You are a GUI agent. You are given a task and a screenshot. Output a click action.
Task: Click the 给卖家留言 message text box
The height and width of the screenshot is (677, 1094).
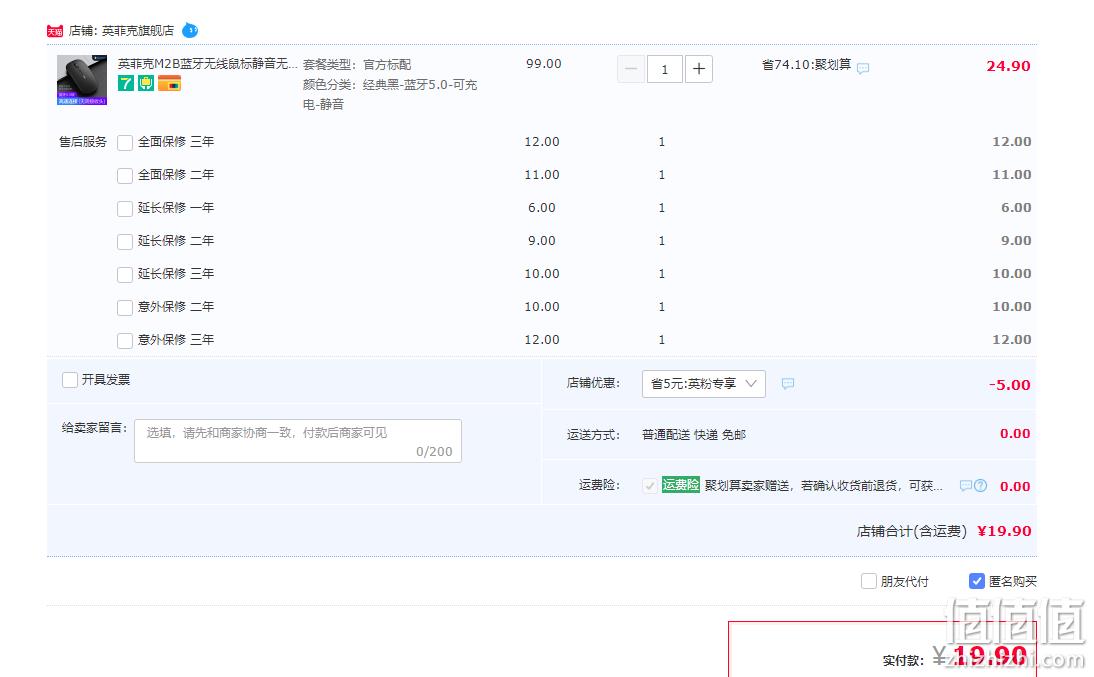tap(298, 440)
